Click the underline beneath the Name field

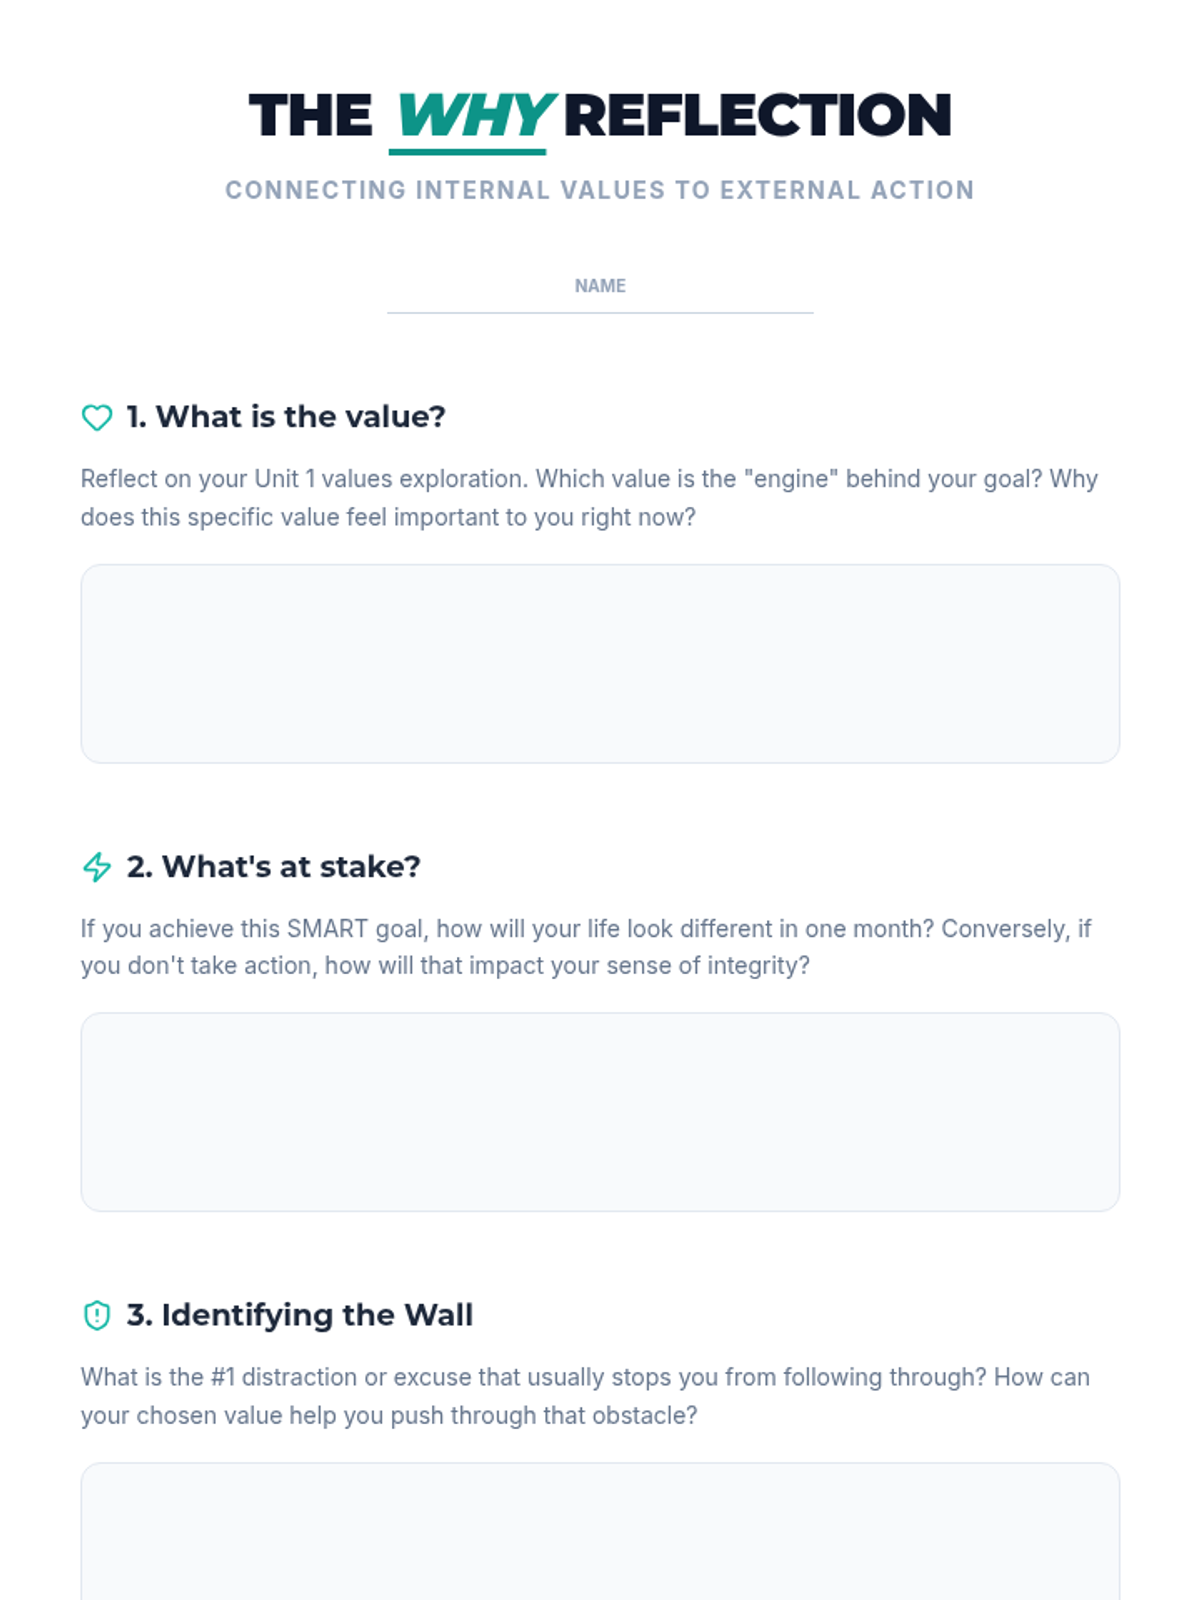click(x=600, y=313)
